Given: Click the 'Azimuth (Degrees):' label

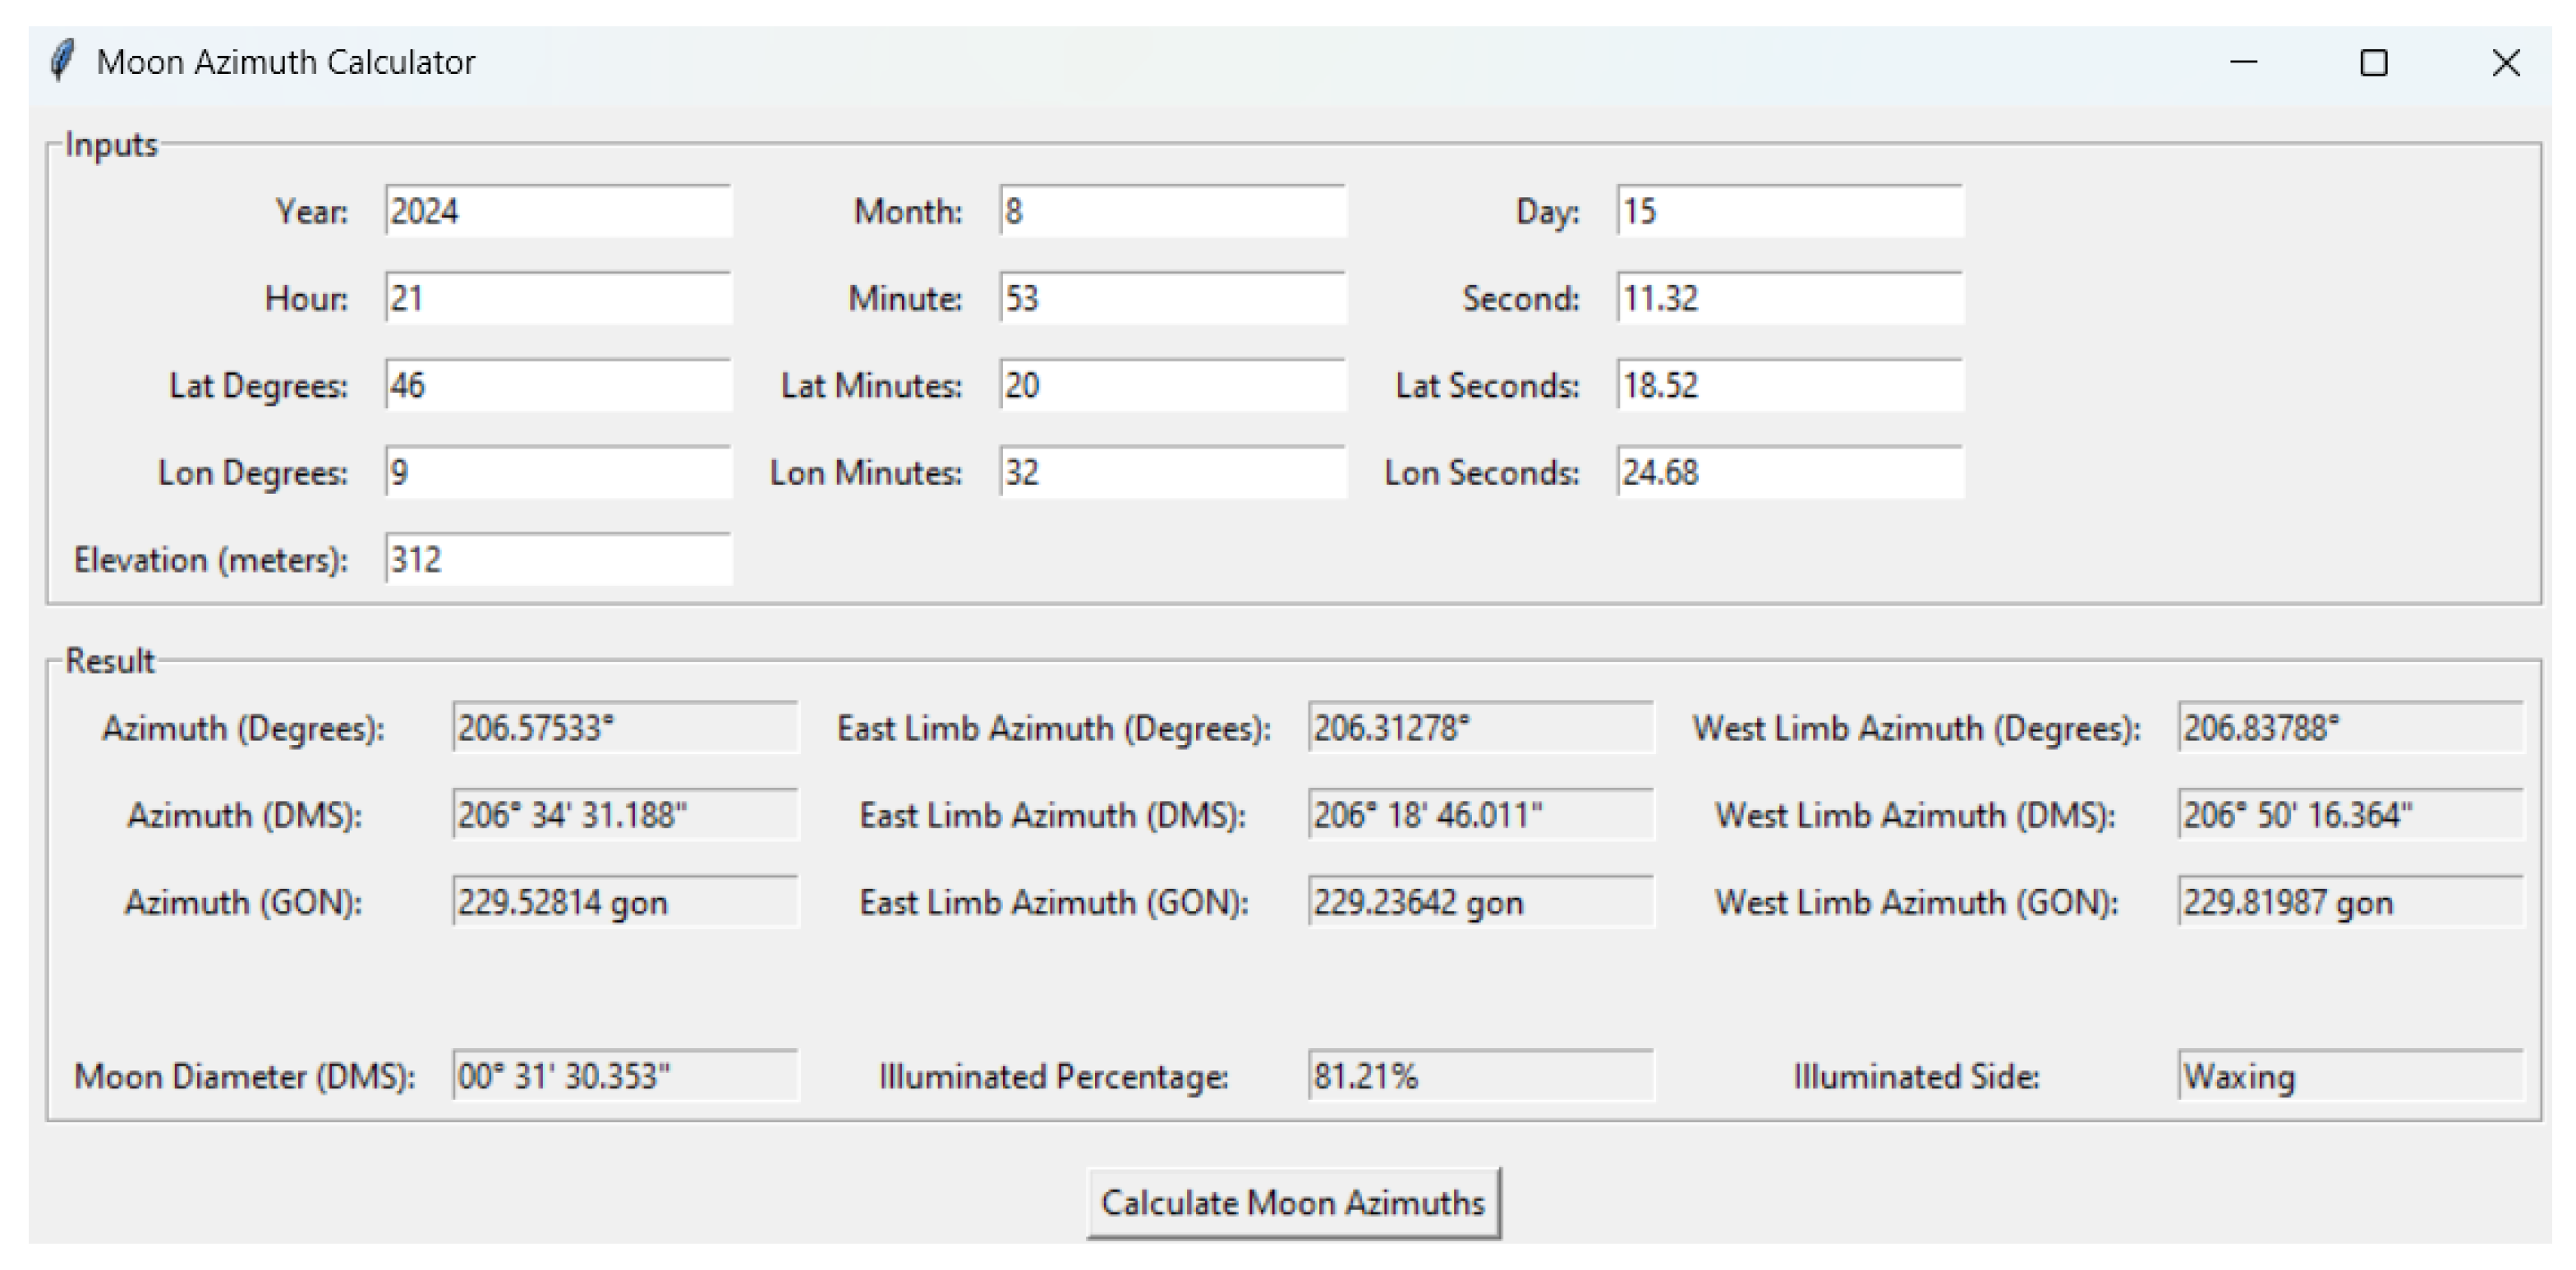Looking at the screenshot, I should 243,728.
